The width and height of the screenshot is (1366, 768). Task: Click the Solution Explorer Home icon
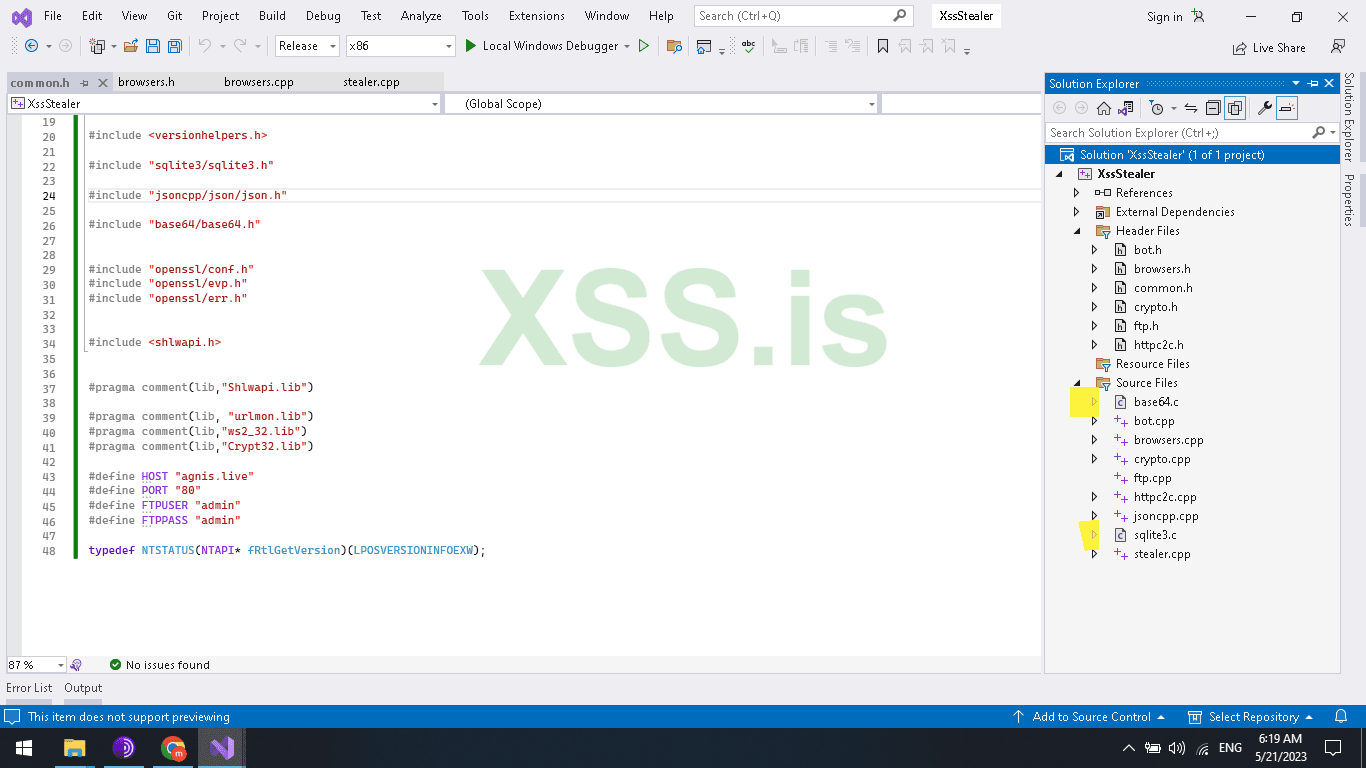pyautogui.click(x=1104, y=108)
